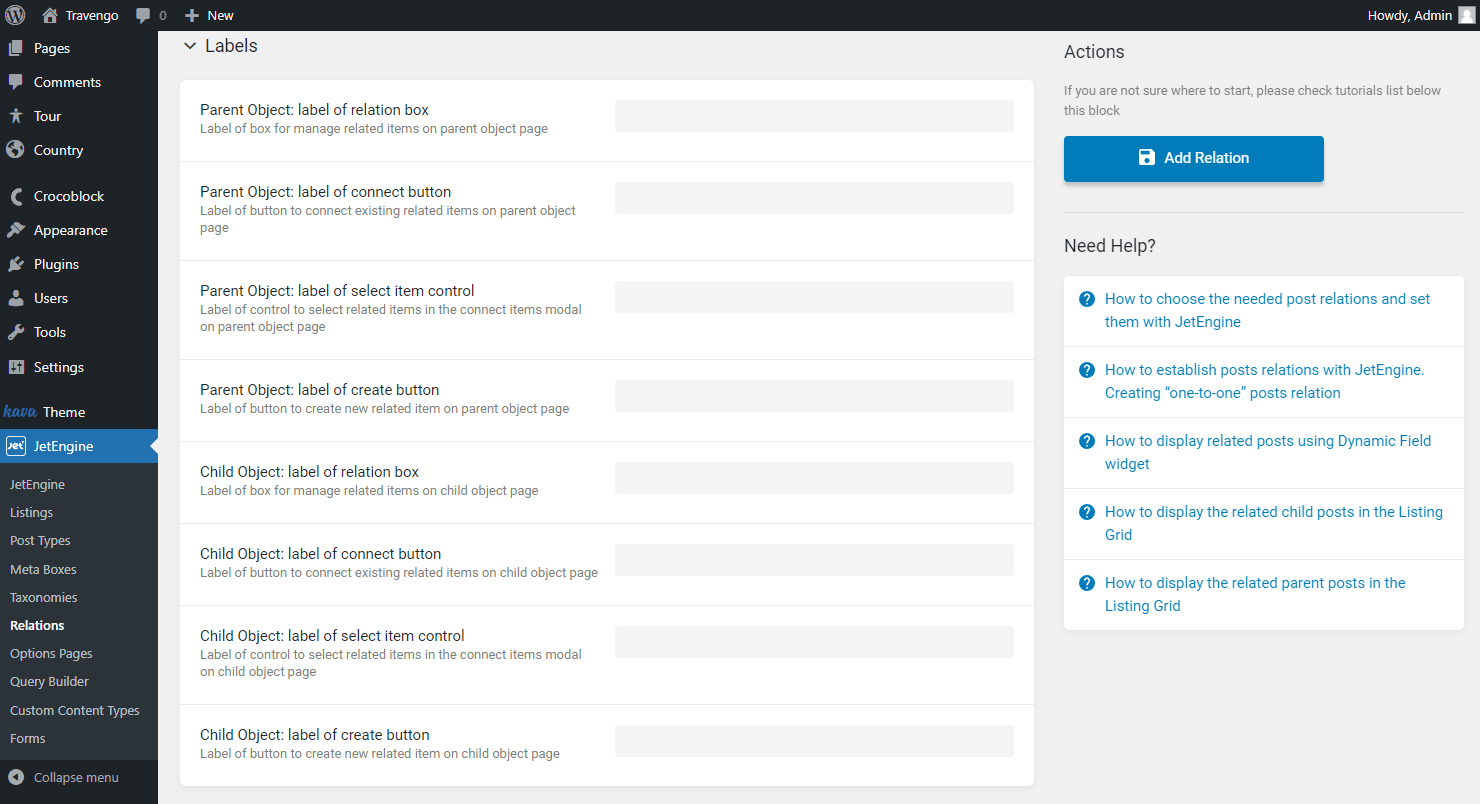
Task: Click the Pages sidebar icon
Action: pos(15,48)
